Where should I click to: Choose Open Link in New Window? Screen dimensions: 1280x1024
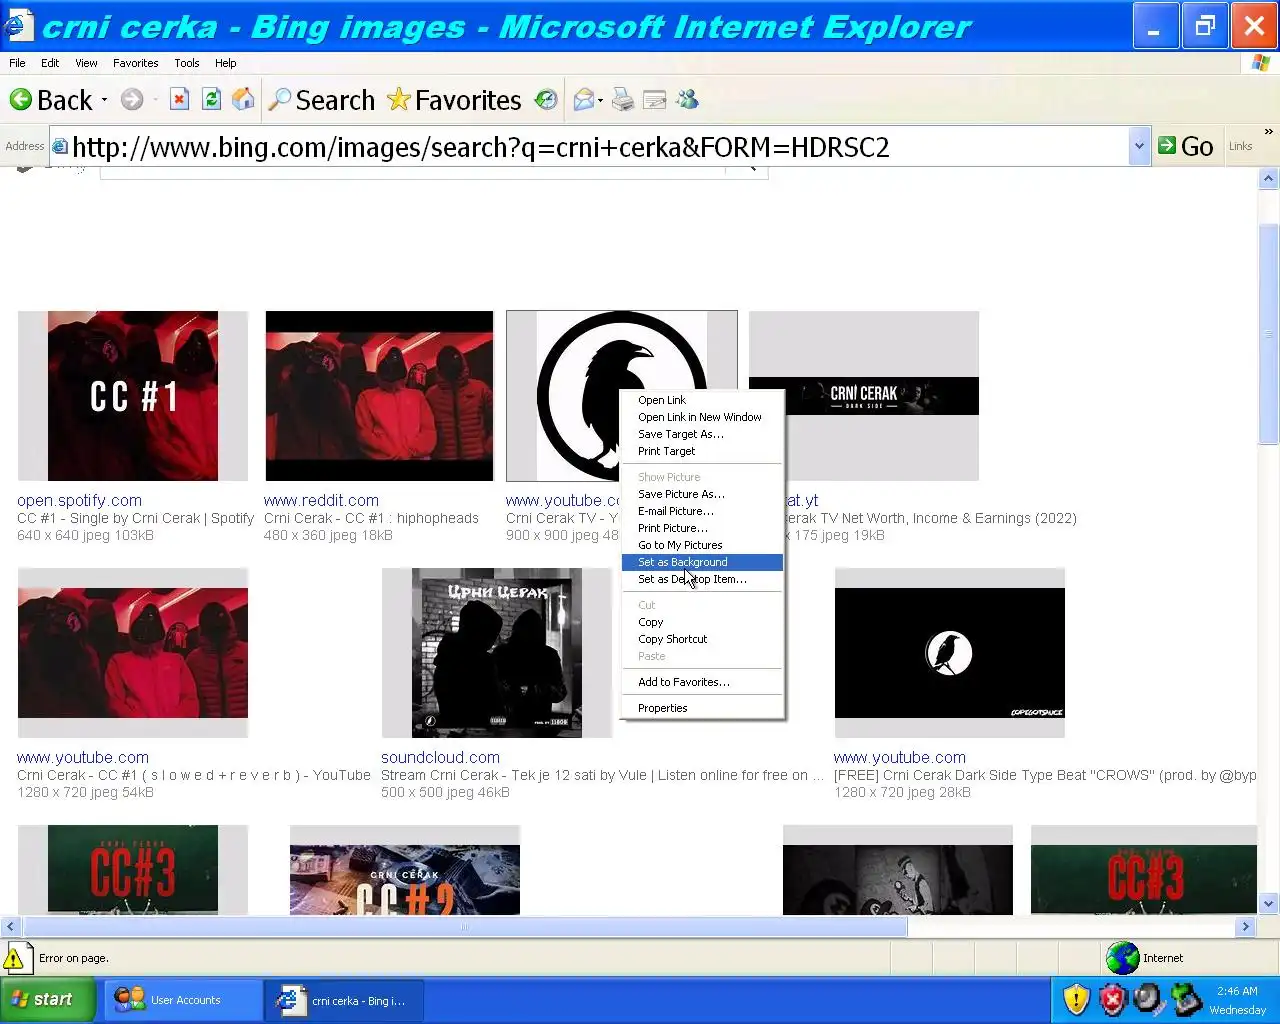click(702, 417)
